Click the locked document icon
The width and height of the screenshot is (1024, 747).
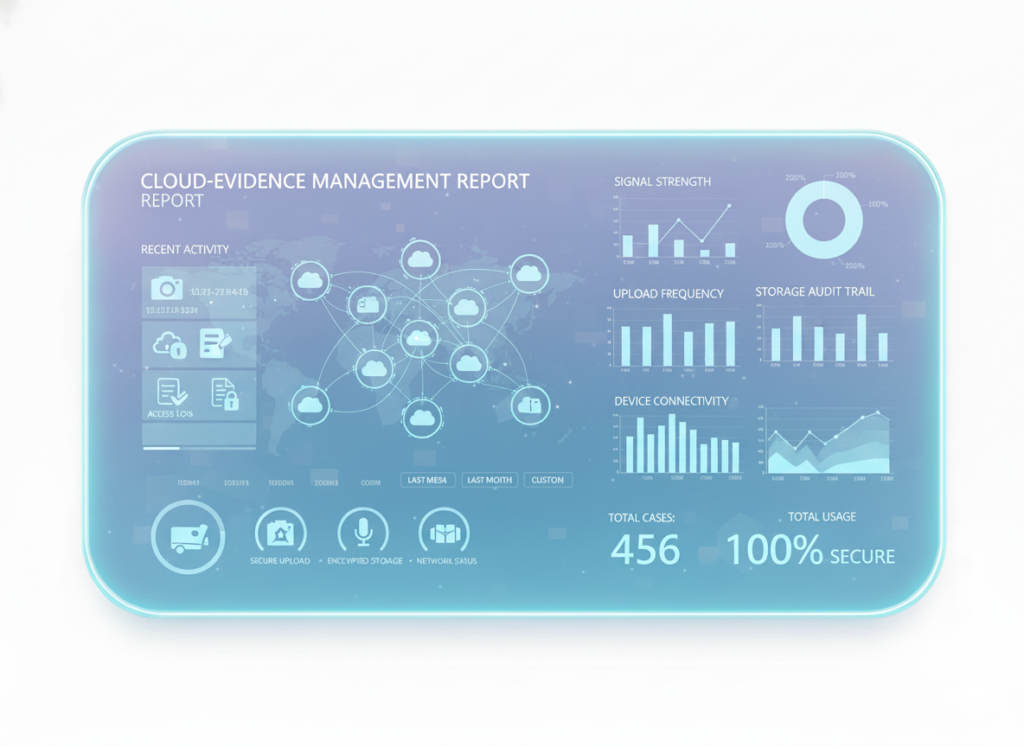pyautogui.click(x=225, y=393)
